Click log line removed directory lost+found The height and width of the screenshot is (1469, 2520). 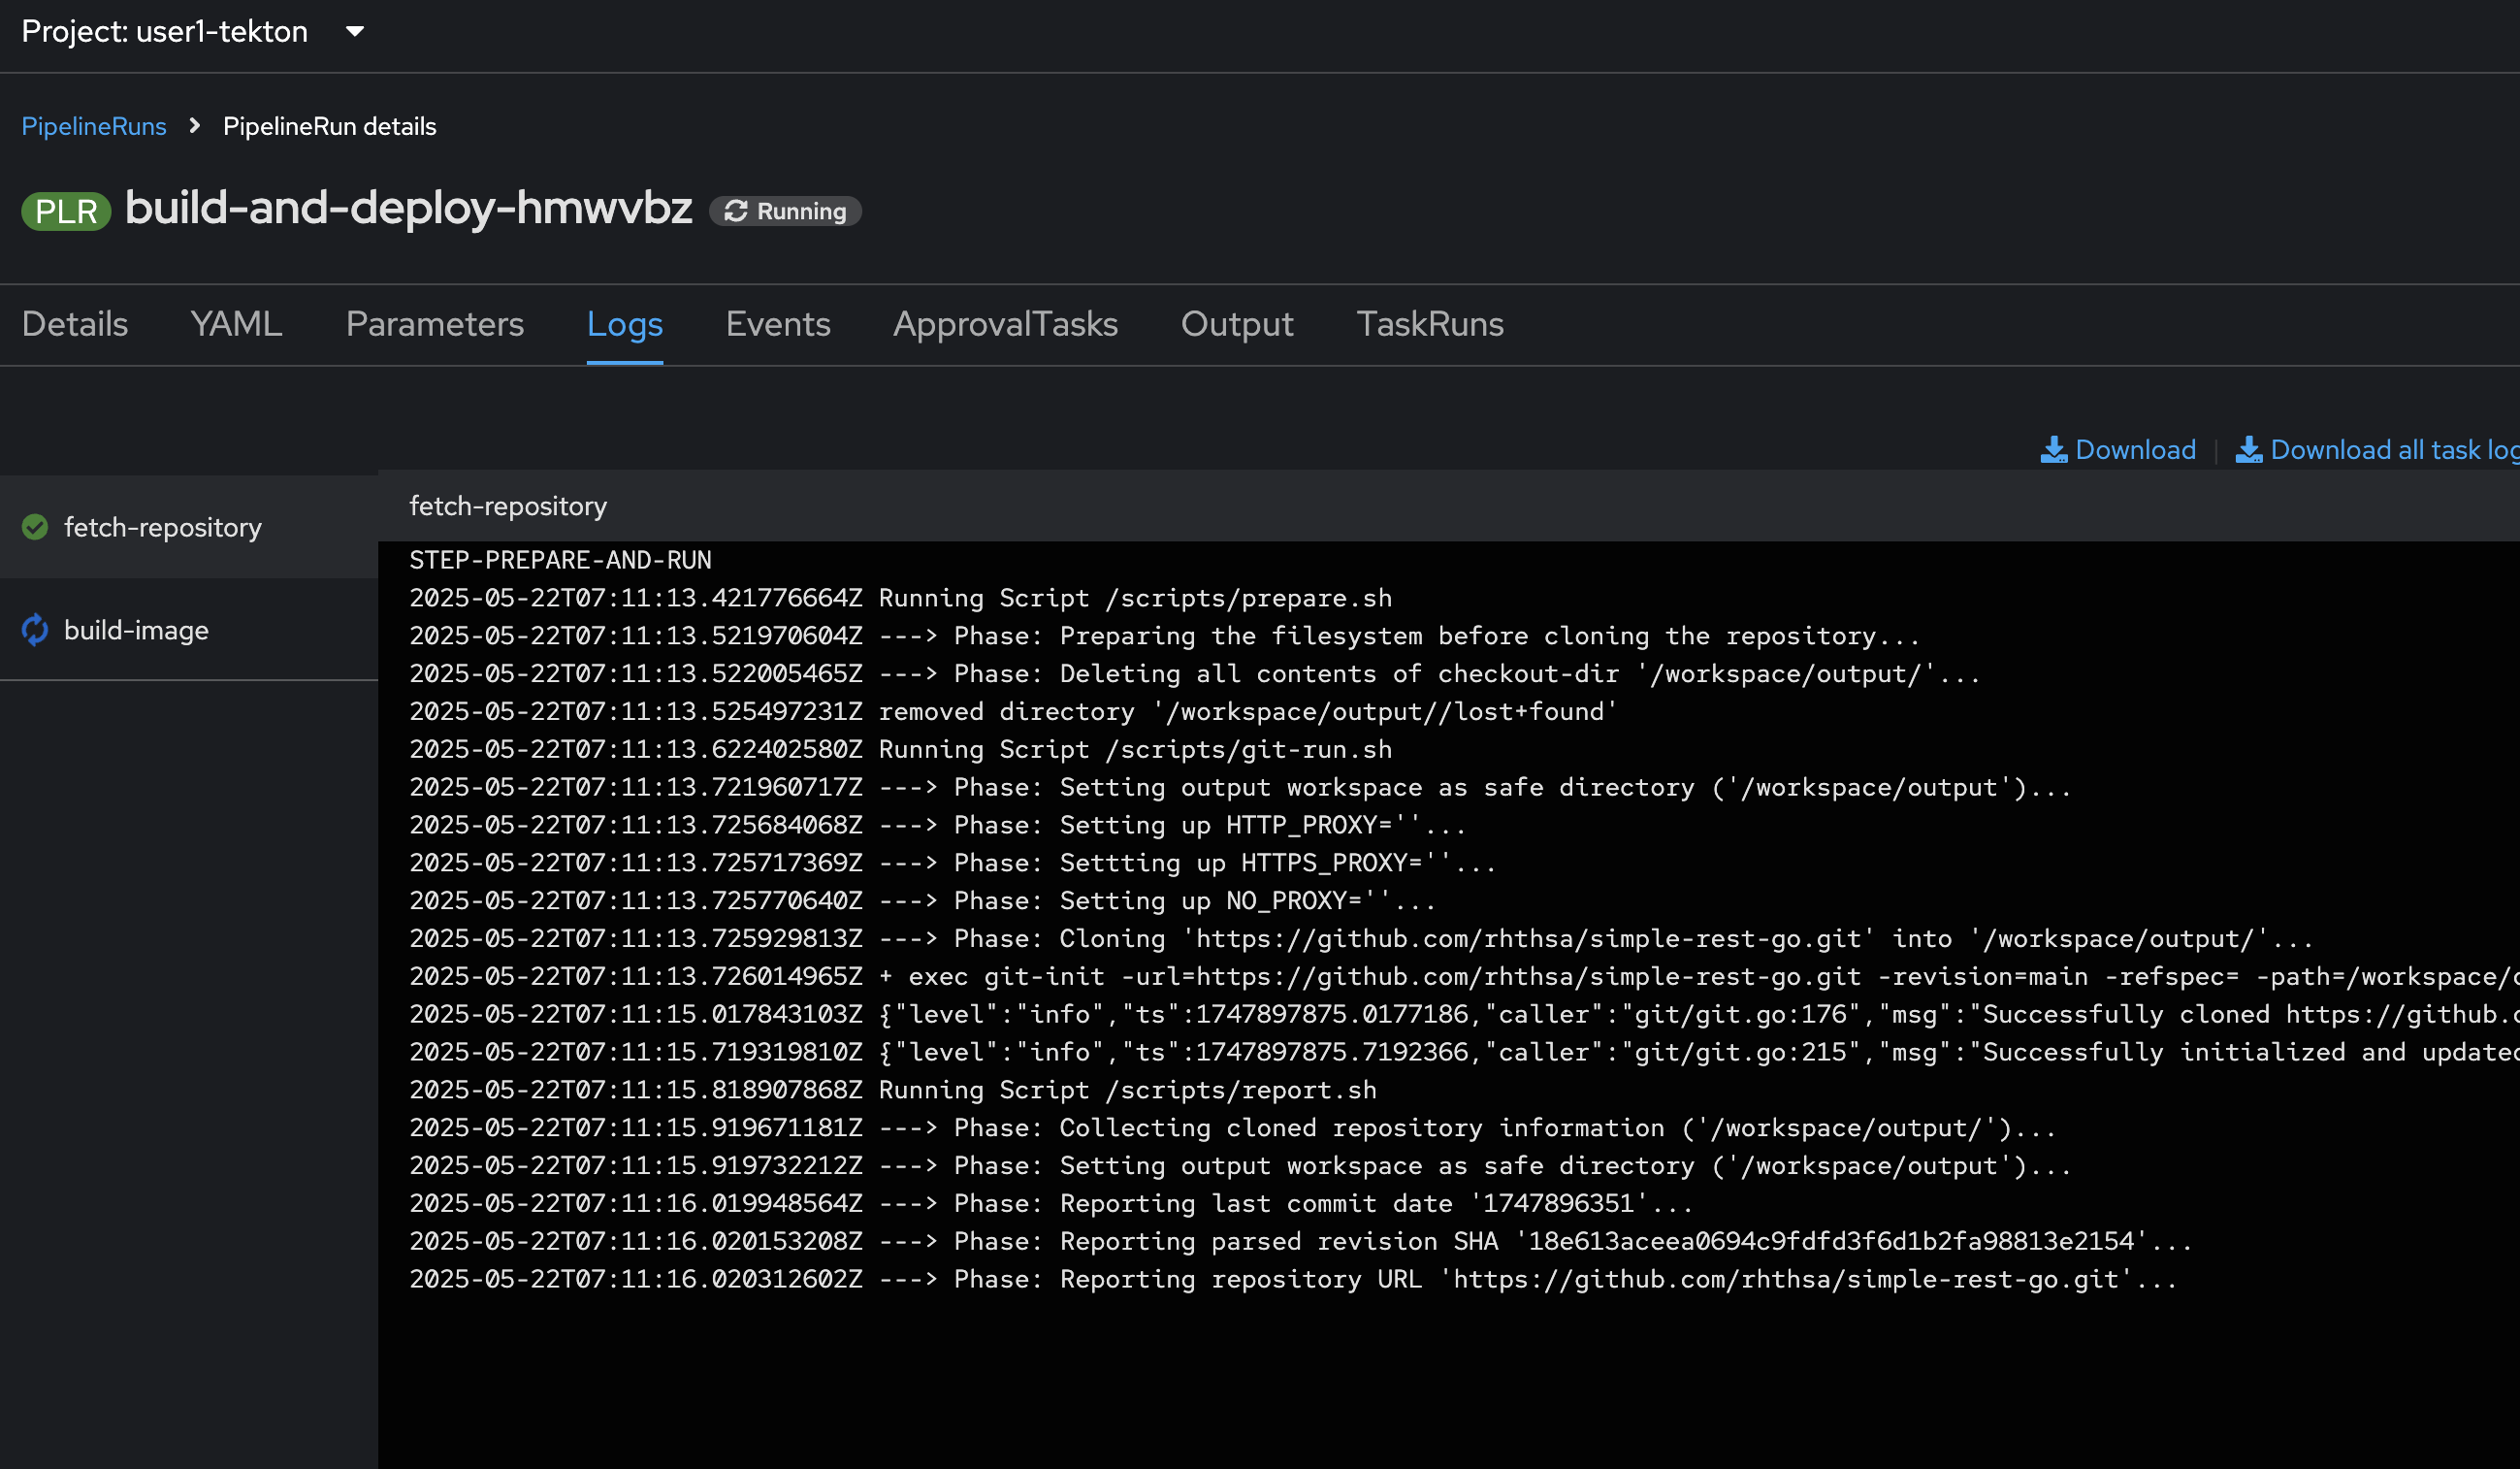[1014, 712]
